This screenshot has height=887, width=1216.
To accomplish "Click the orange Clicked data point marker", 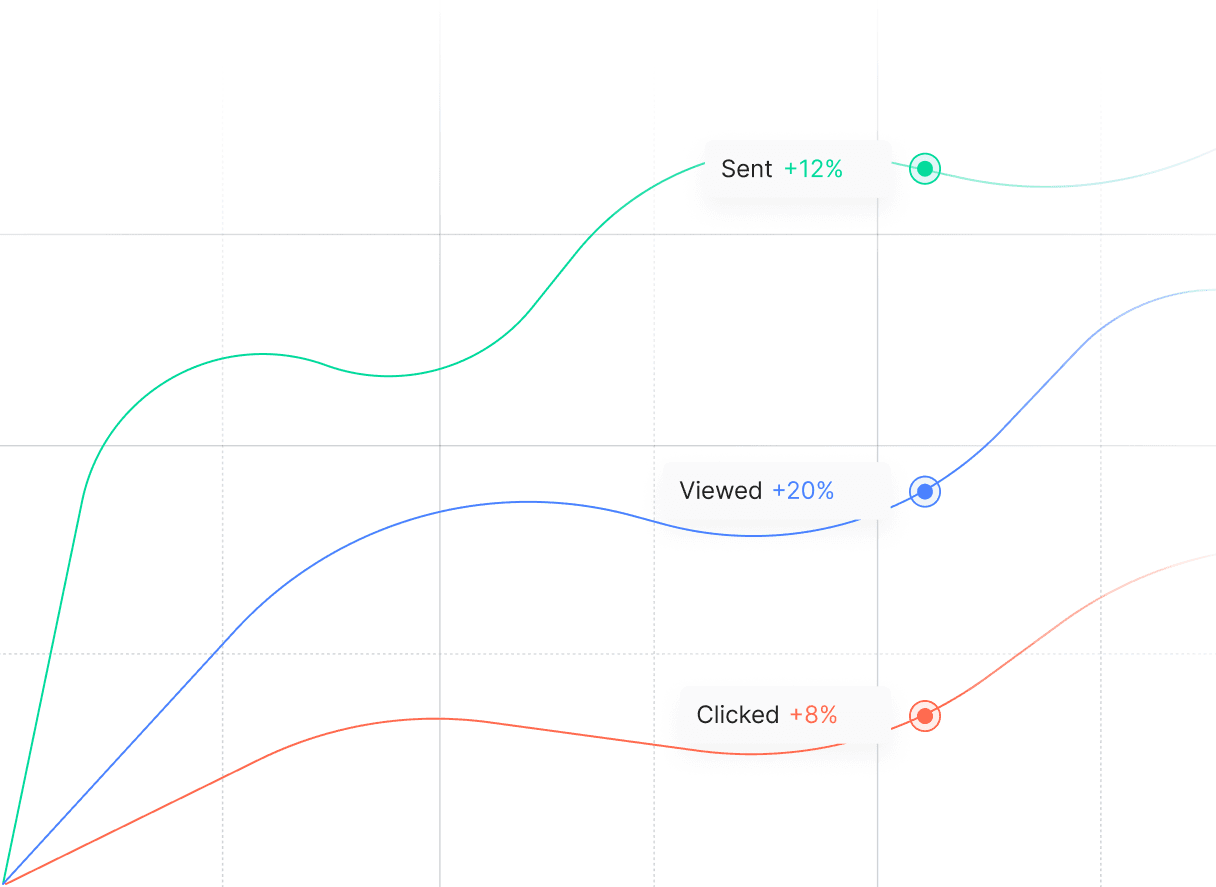I will (925, 716).
